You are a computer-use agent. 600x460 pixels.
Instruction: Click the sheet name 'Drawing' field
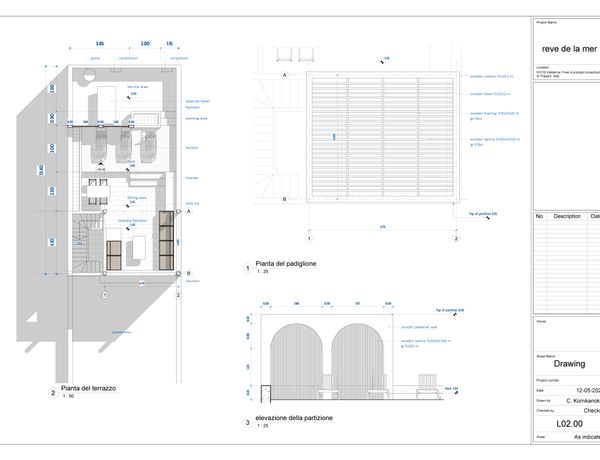pyautogui.click(x=568, y=365)
